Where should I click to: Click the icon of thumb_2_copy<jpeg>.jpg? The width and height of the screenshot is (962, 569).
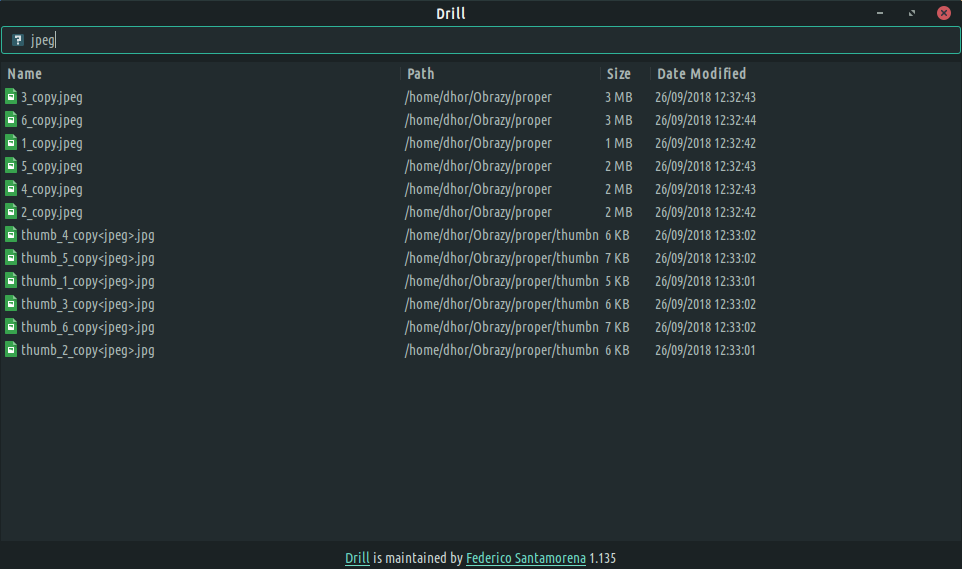point(11,350)
